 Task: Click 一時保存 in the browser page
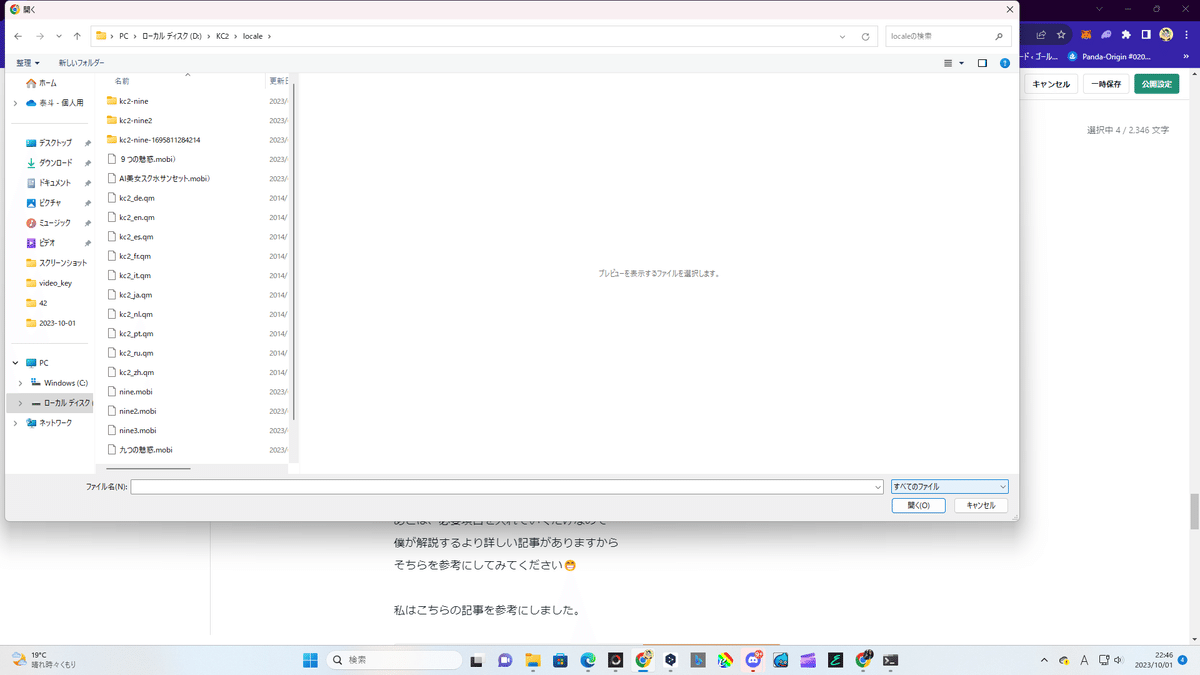(x=1106, y=84)
